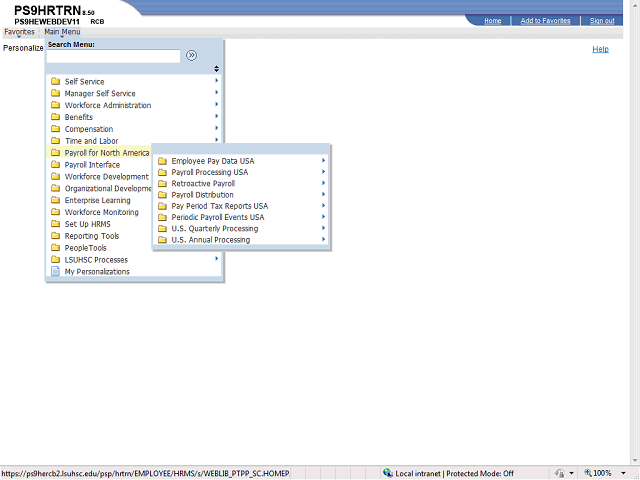This screenshot has width=640, height=480.
Task: Click the My Personalizations document icon
Action: click(x=56, y=271)
